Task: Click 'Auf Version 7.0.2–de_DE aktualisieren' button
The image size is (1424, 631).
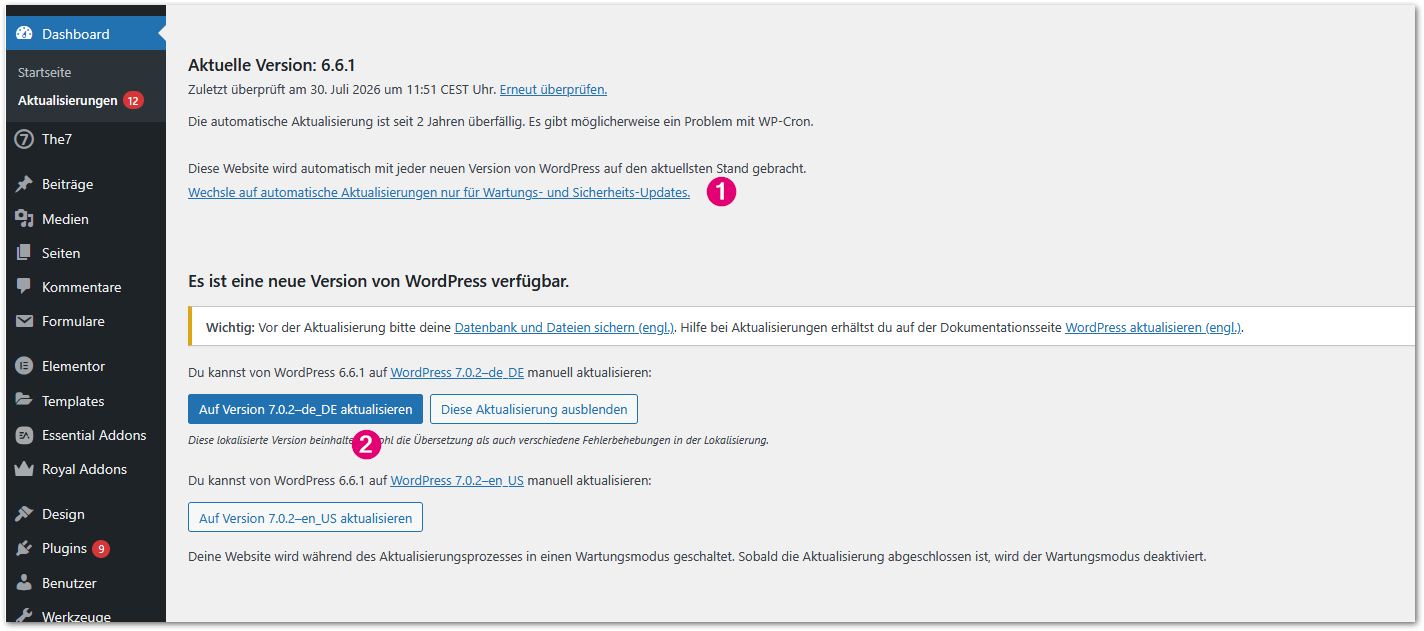Action: click(305, 409)
